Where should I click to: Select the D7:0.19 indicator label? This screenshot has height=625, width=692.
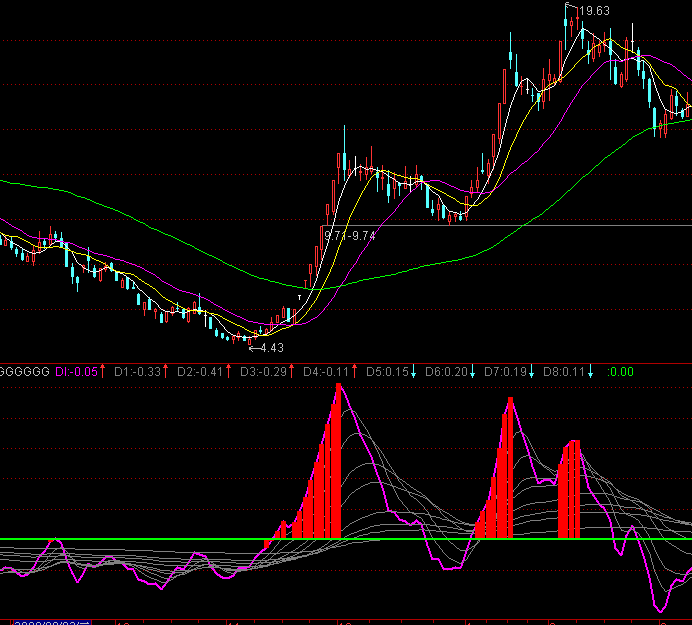[x=505, y=372]
